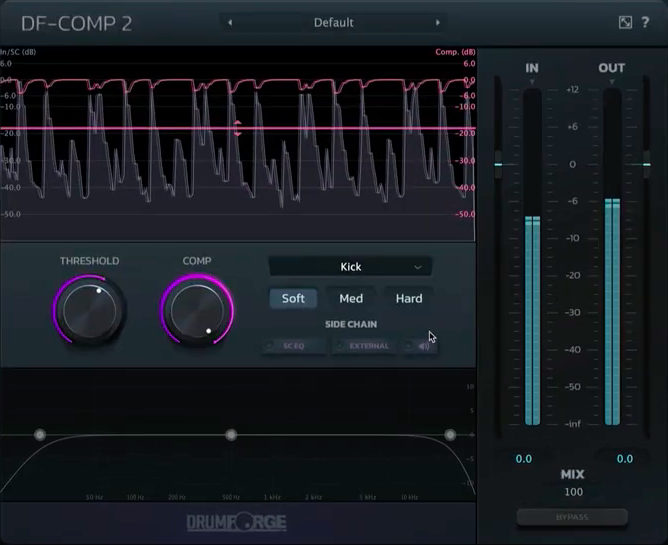The width and height of the screenshot is (668, 545).
Task: Click the low-cut EQ node
Action: point(40,435)
